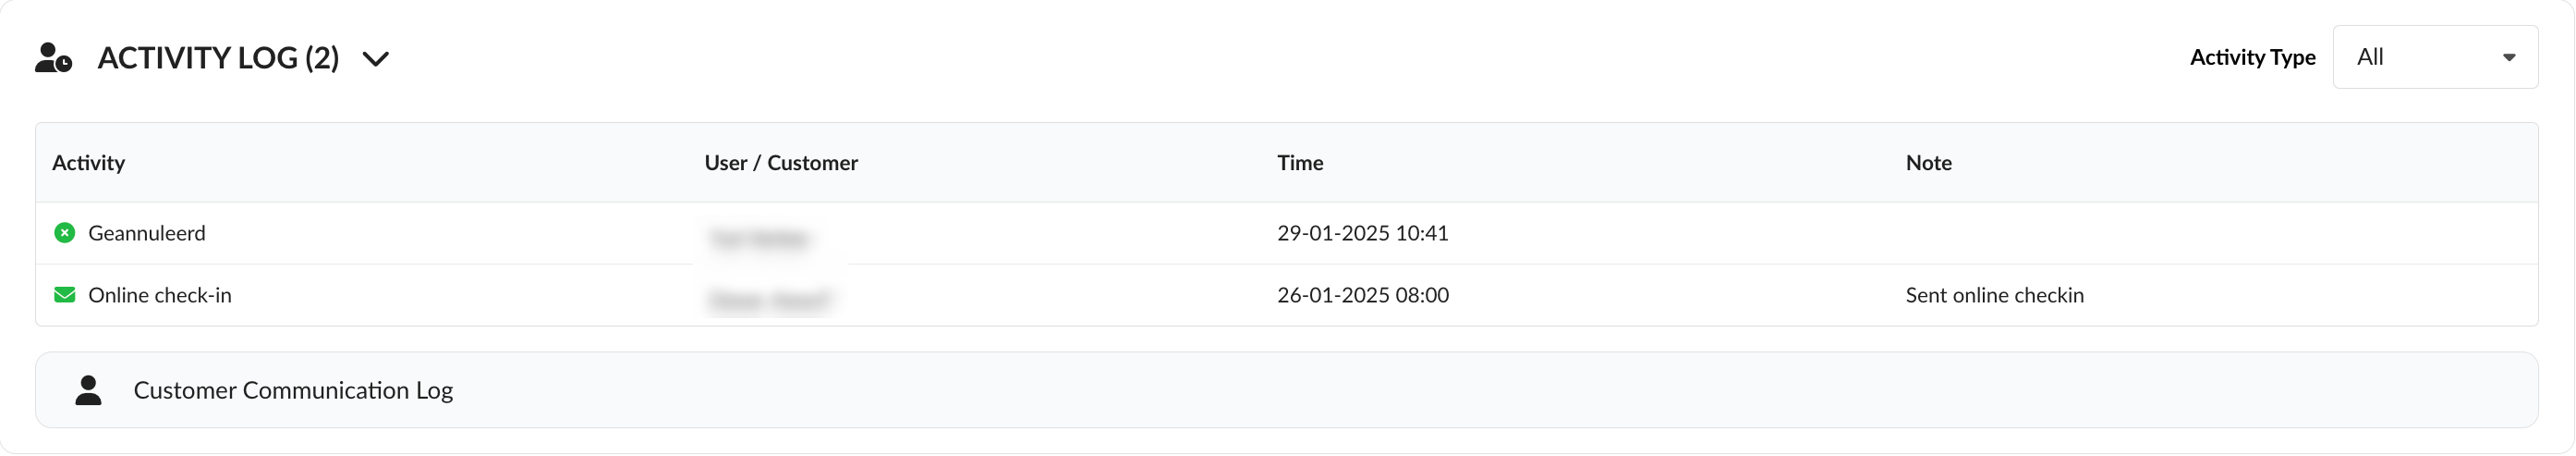Collapse the Activity Log section chevron
The image size is (2576, 456).
point(376,59)
